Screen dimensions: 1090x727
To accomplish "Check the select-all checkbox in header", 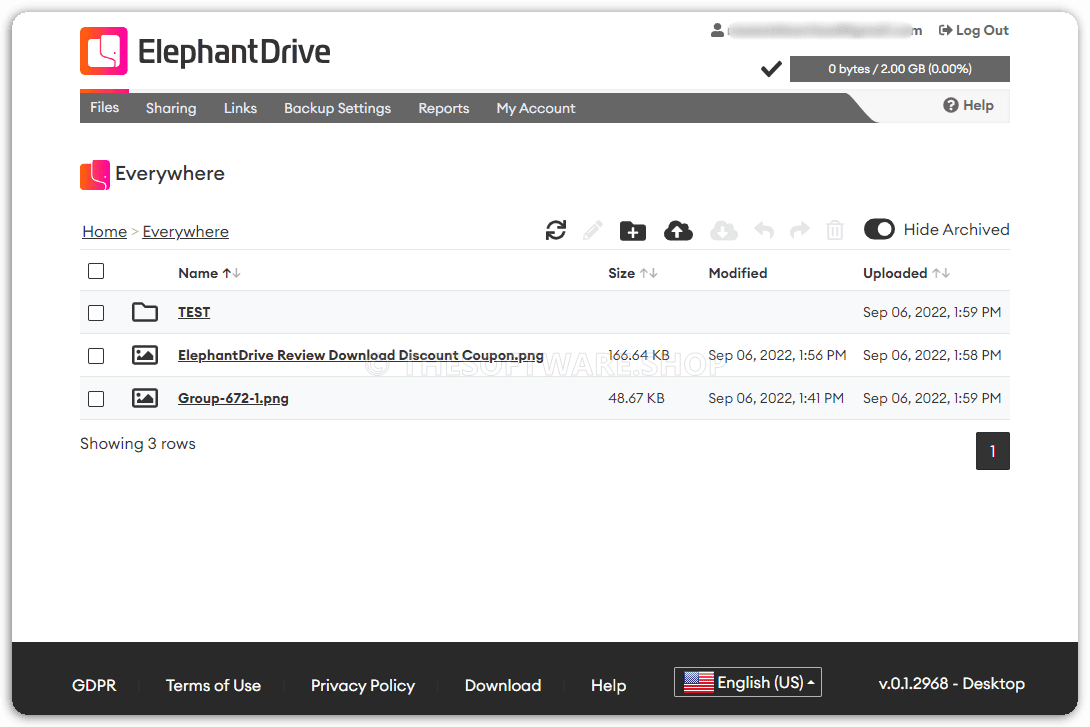I will point(96,271).
